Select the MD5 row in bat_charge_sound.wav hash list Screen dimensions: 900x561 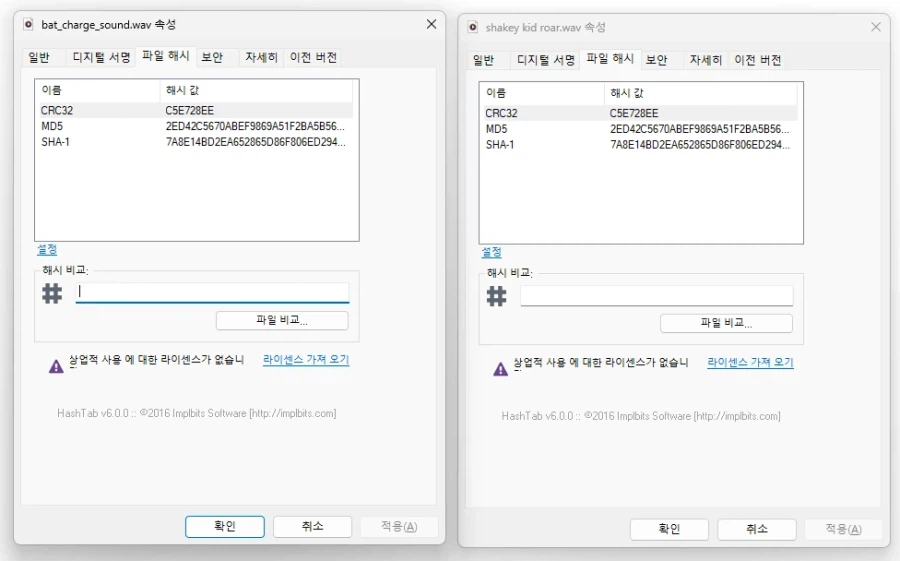[x=196, y=126]
